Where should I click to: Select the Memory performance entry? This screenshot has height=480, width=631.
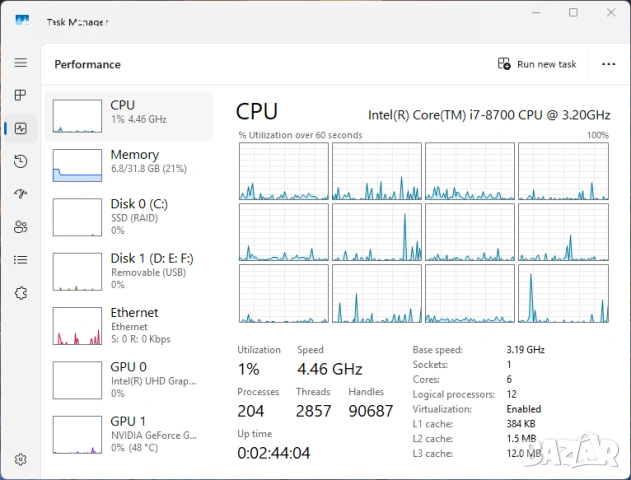point(128,165)
